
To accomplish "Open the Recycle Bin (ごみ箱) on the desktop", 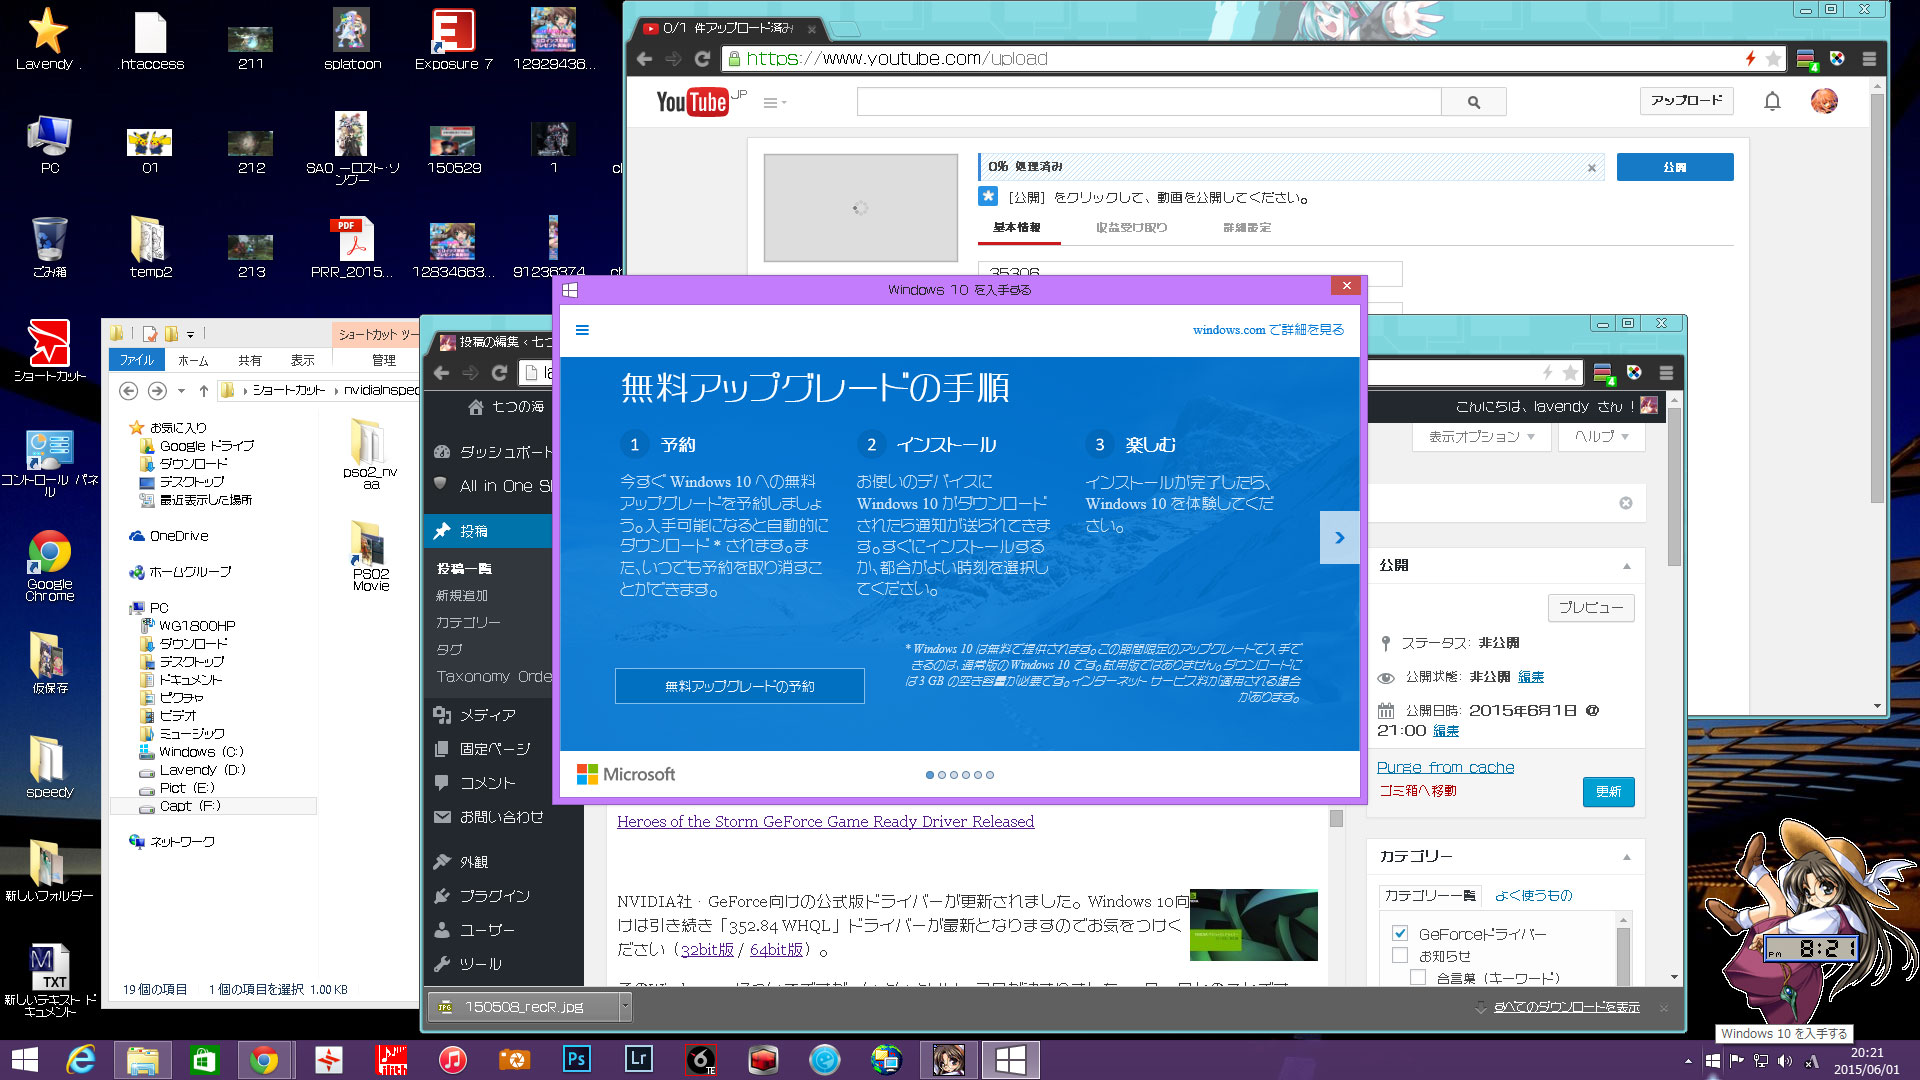I will coord(50,247).
